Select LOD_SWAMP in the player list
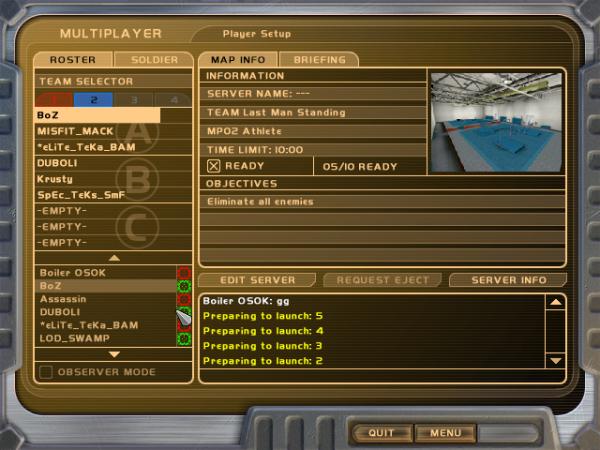600x450 pixels. pos(106,338)
